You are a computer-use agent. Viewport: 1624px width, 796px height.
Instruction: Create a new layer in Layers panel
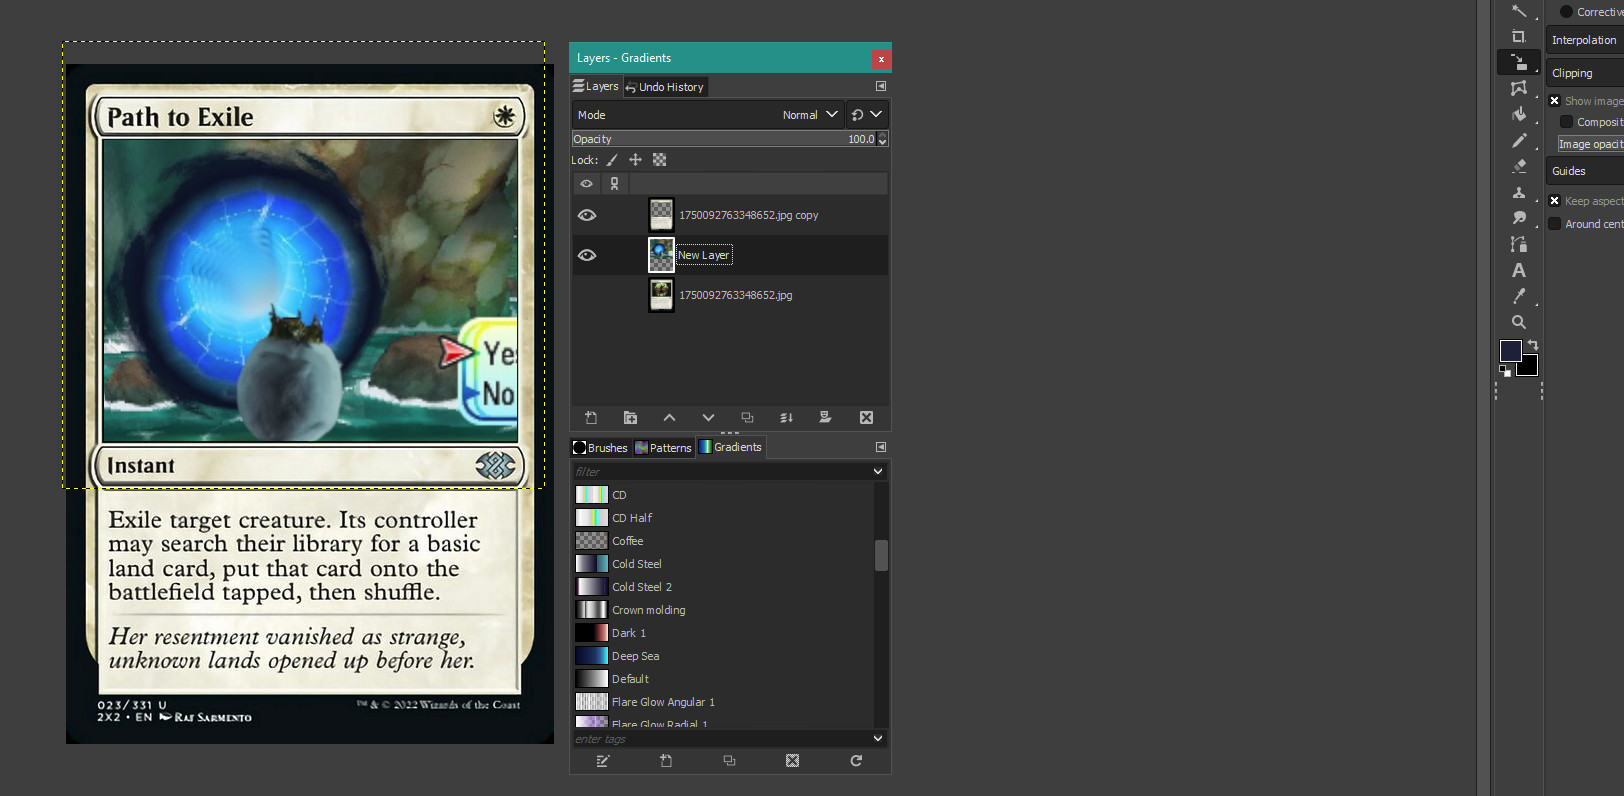[x=591, y=418]
